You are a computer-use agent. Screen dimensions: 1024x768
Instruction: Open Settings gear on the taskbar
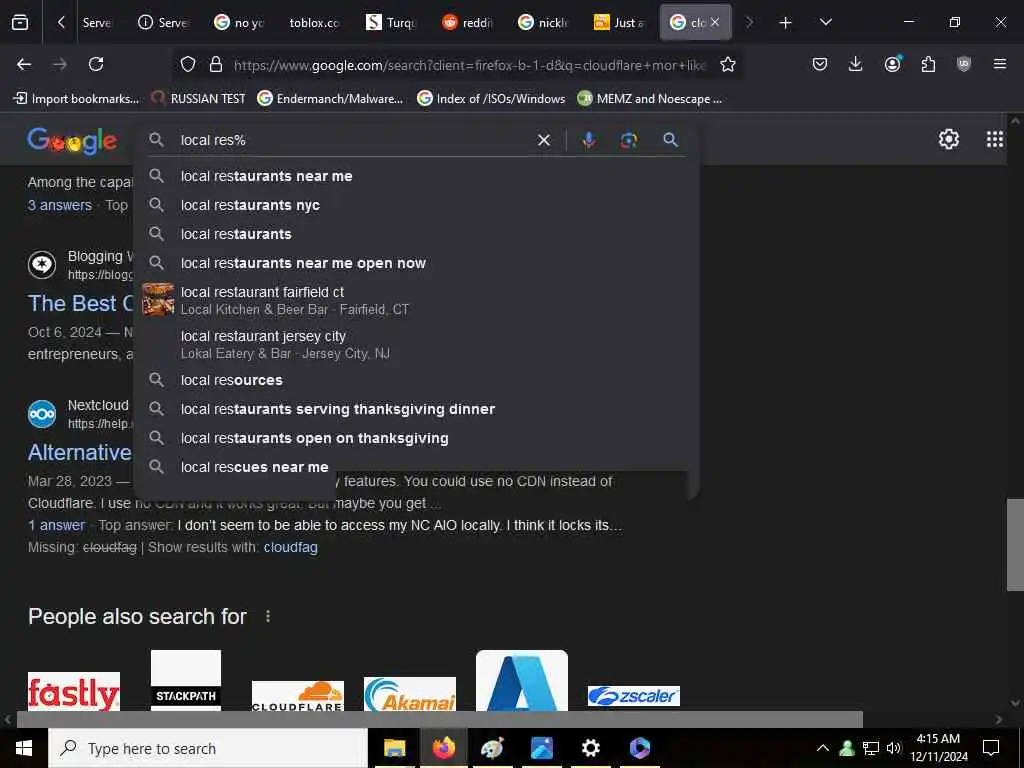click(590, 748)
